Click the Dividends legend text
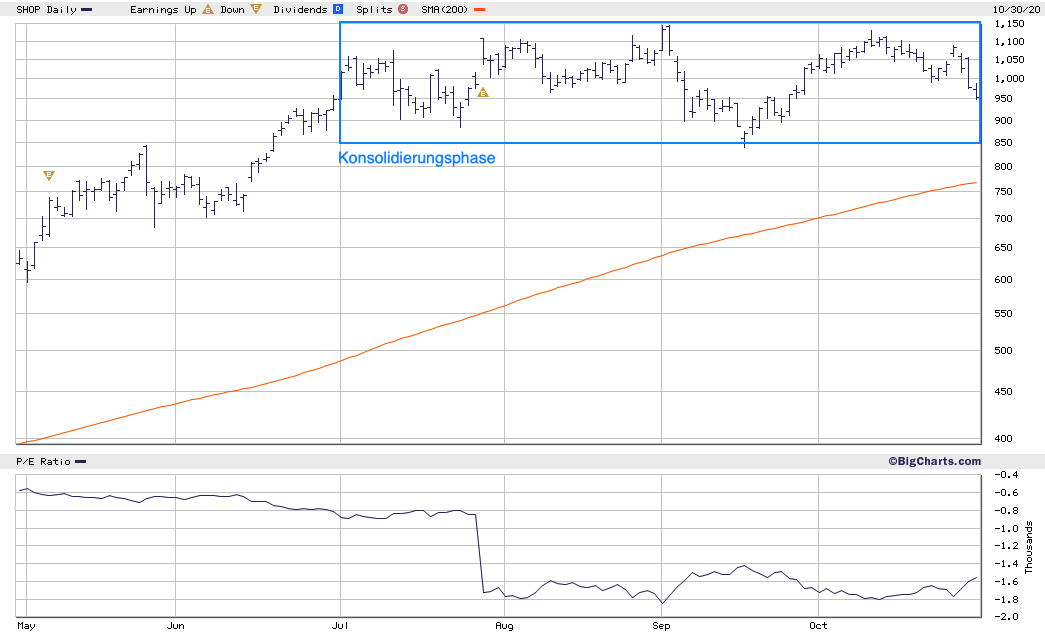Viewport: 1045px width, 635px height. tap(300, 10)
